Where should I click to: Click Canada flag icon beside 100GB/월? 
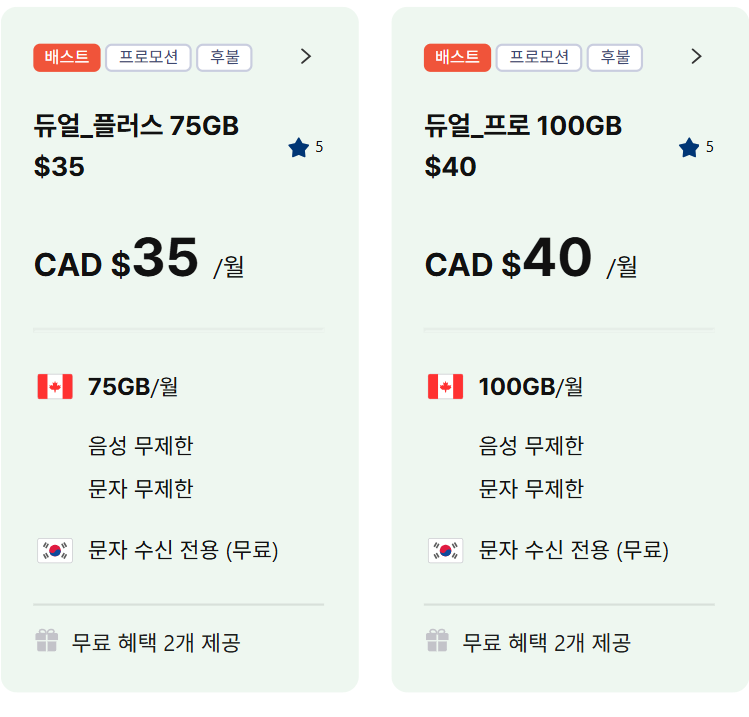tap(445, 386)
